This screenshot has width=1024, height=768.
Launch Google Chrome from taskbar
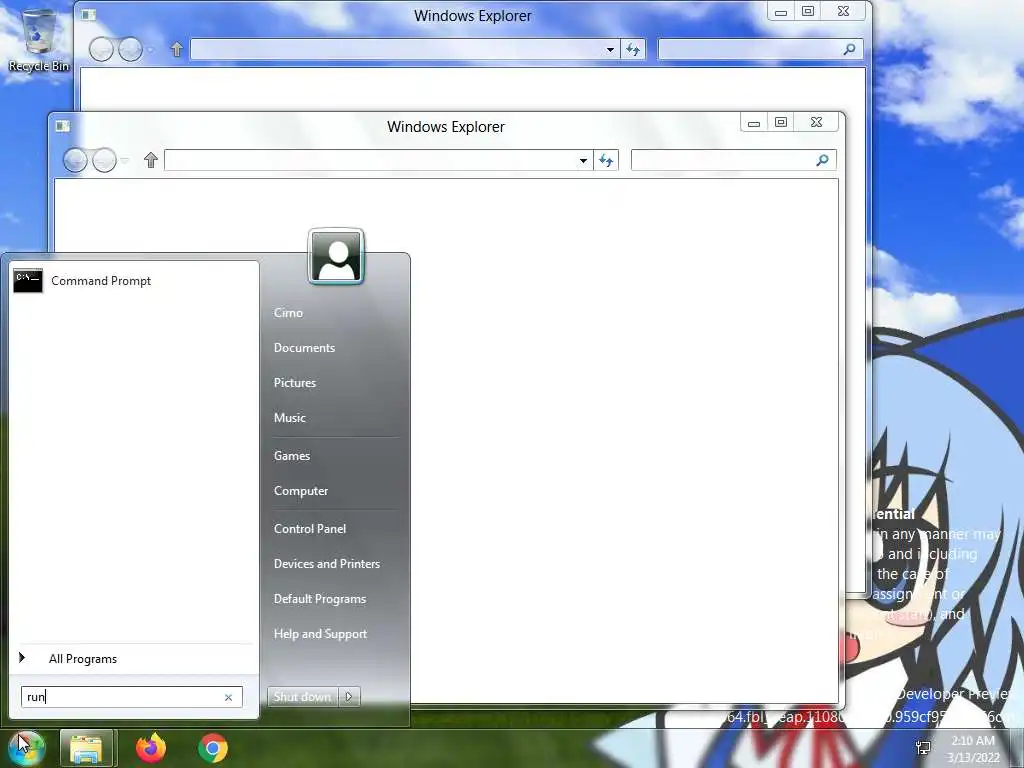point(213,748)
